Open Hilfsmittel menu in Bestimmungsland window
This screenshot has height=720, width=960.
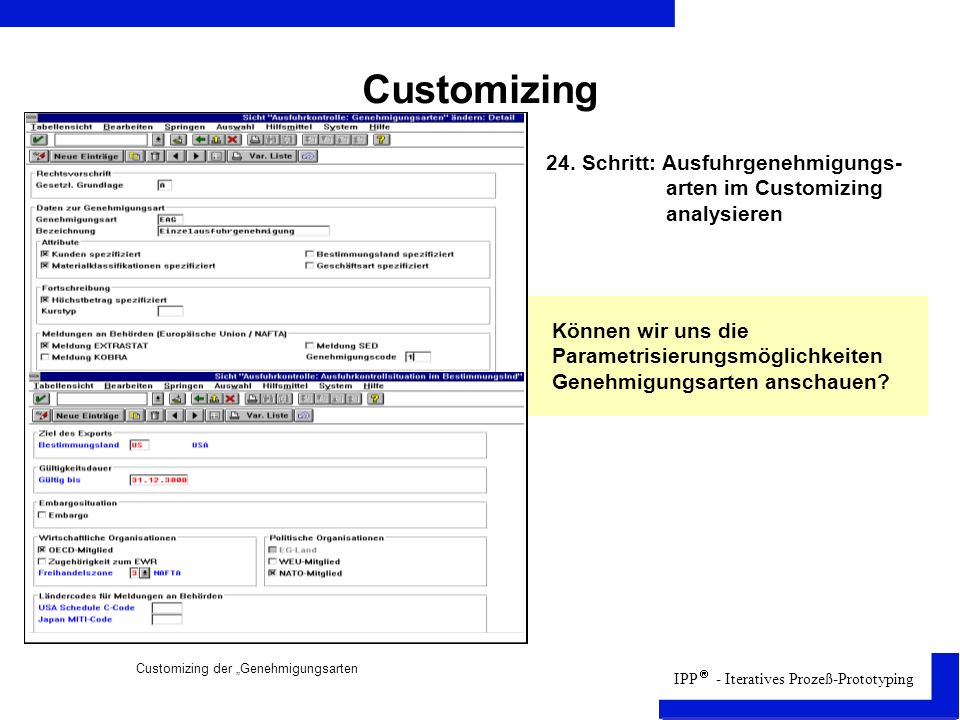(x=285, y=386)
